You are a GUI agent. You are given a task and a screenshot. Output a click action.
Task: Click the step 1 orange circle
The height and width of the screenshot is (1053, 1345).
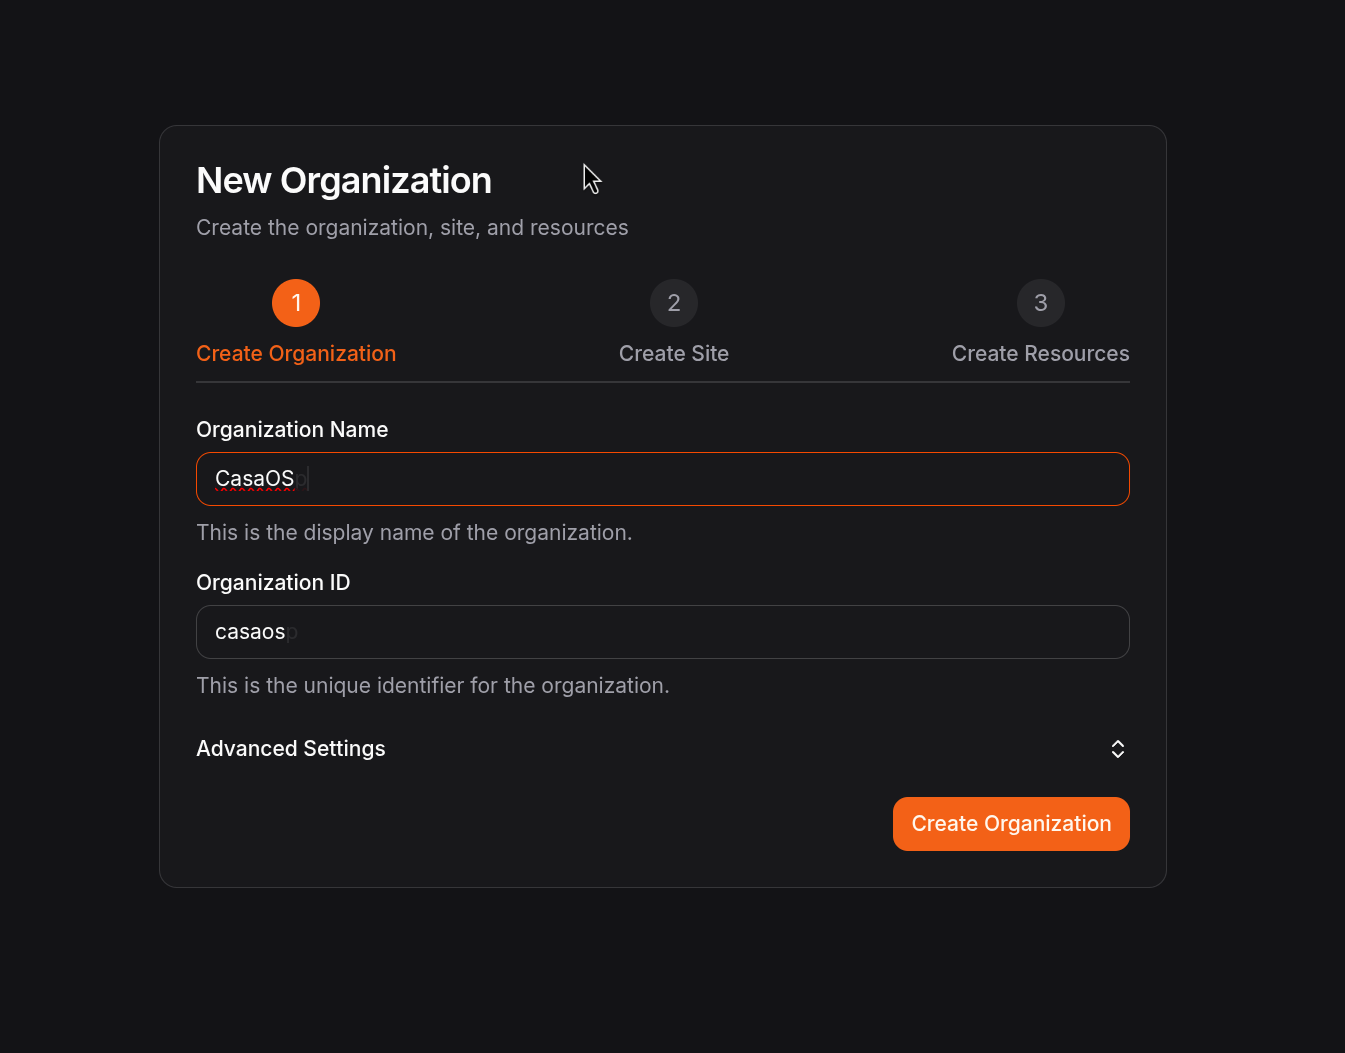(x=296, y=303)
